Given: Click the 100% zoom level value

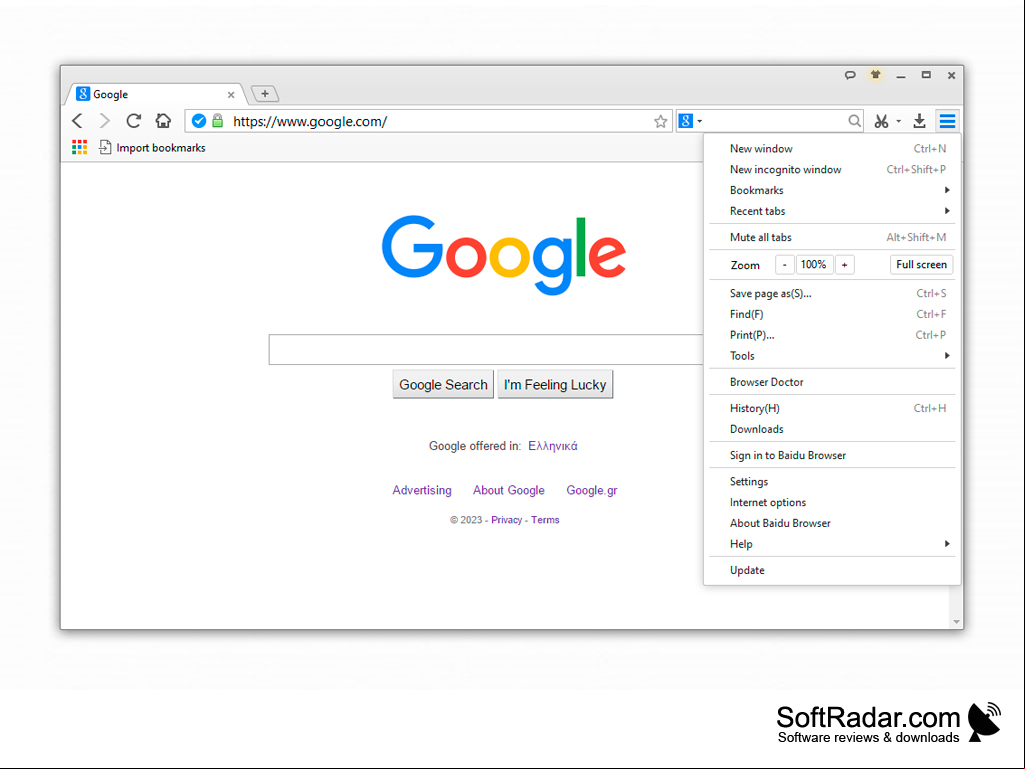Looking at the screenshot, I should pos(814,265).
